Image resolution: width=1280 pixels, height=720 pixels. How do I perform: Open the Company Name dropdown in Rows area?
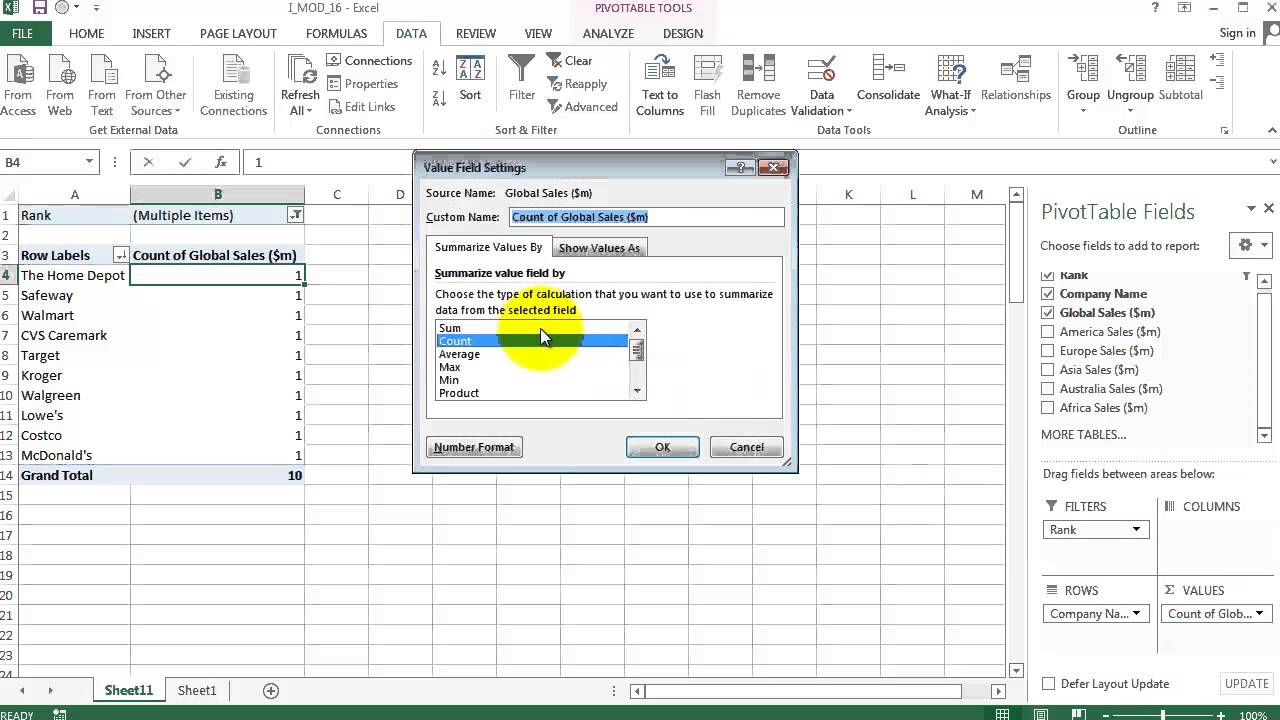[x=1136, y=614]
